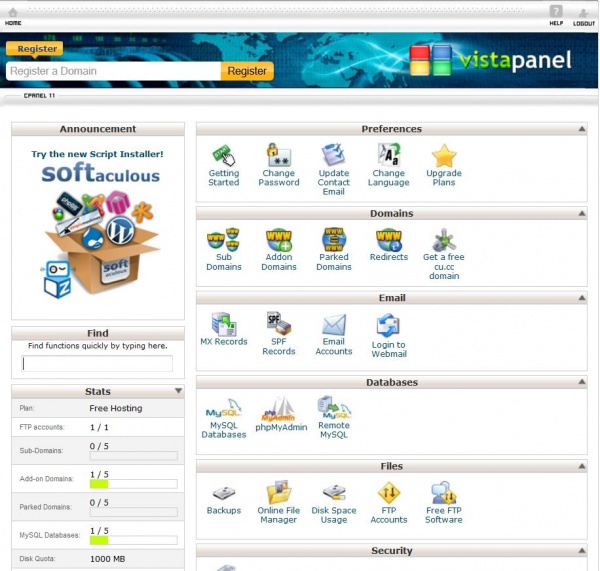Open the Sub Domains icon
The image size is (600, 571).
[223, 240]
